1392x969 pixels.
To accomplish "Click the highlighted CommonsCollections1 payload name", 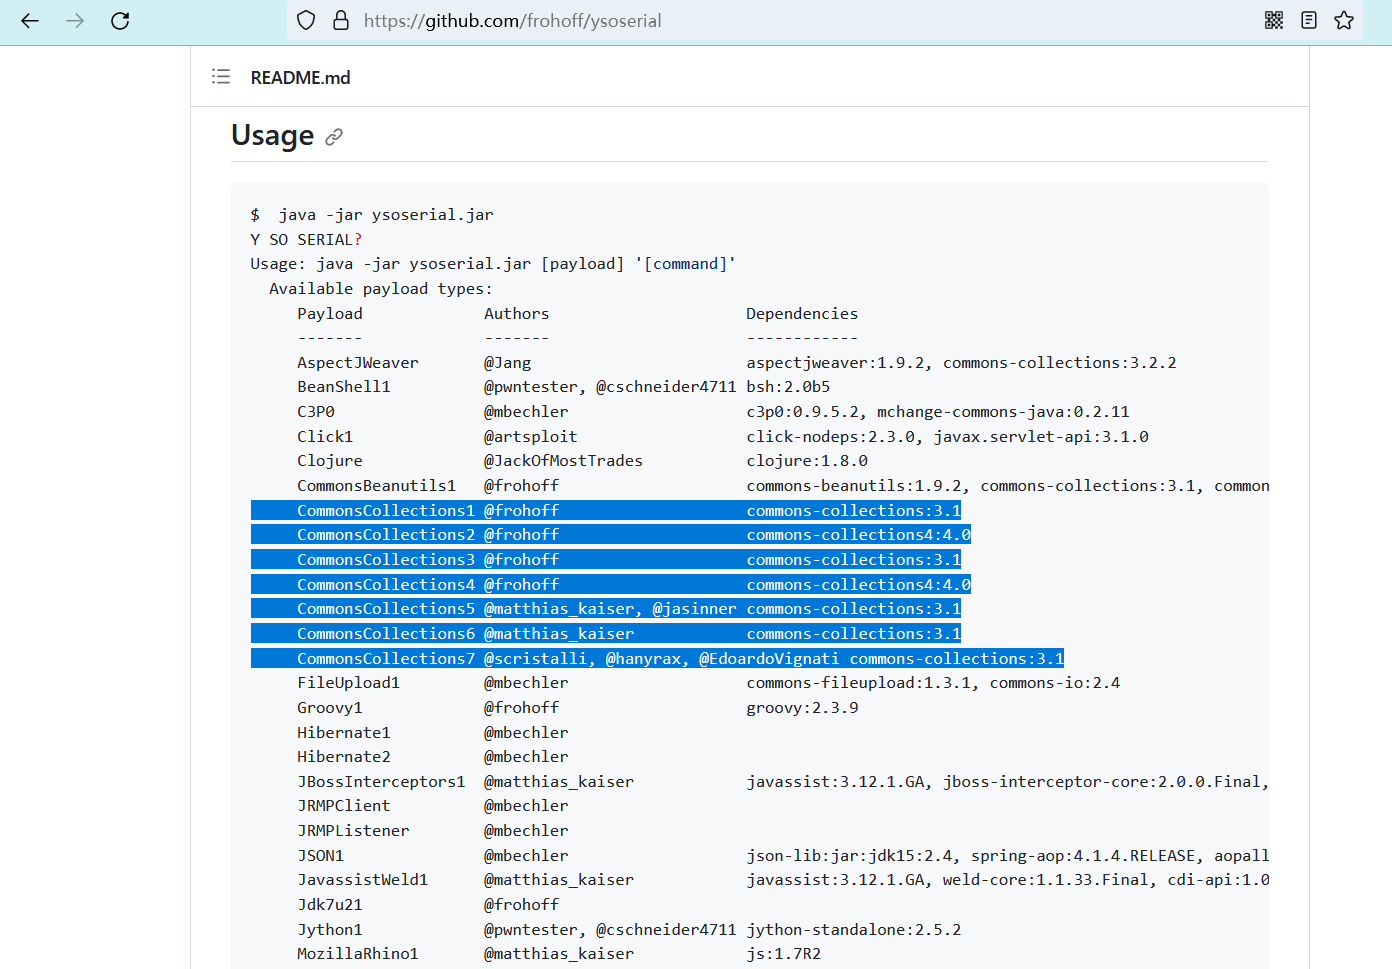I will coord(385,511).
